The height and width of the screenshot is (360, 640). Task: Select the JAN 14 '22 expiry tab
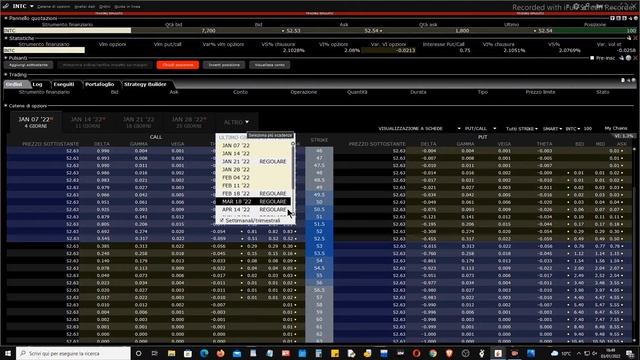click(88, 122)
